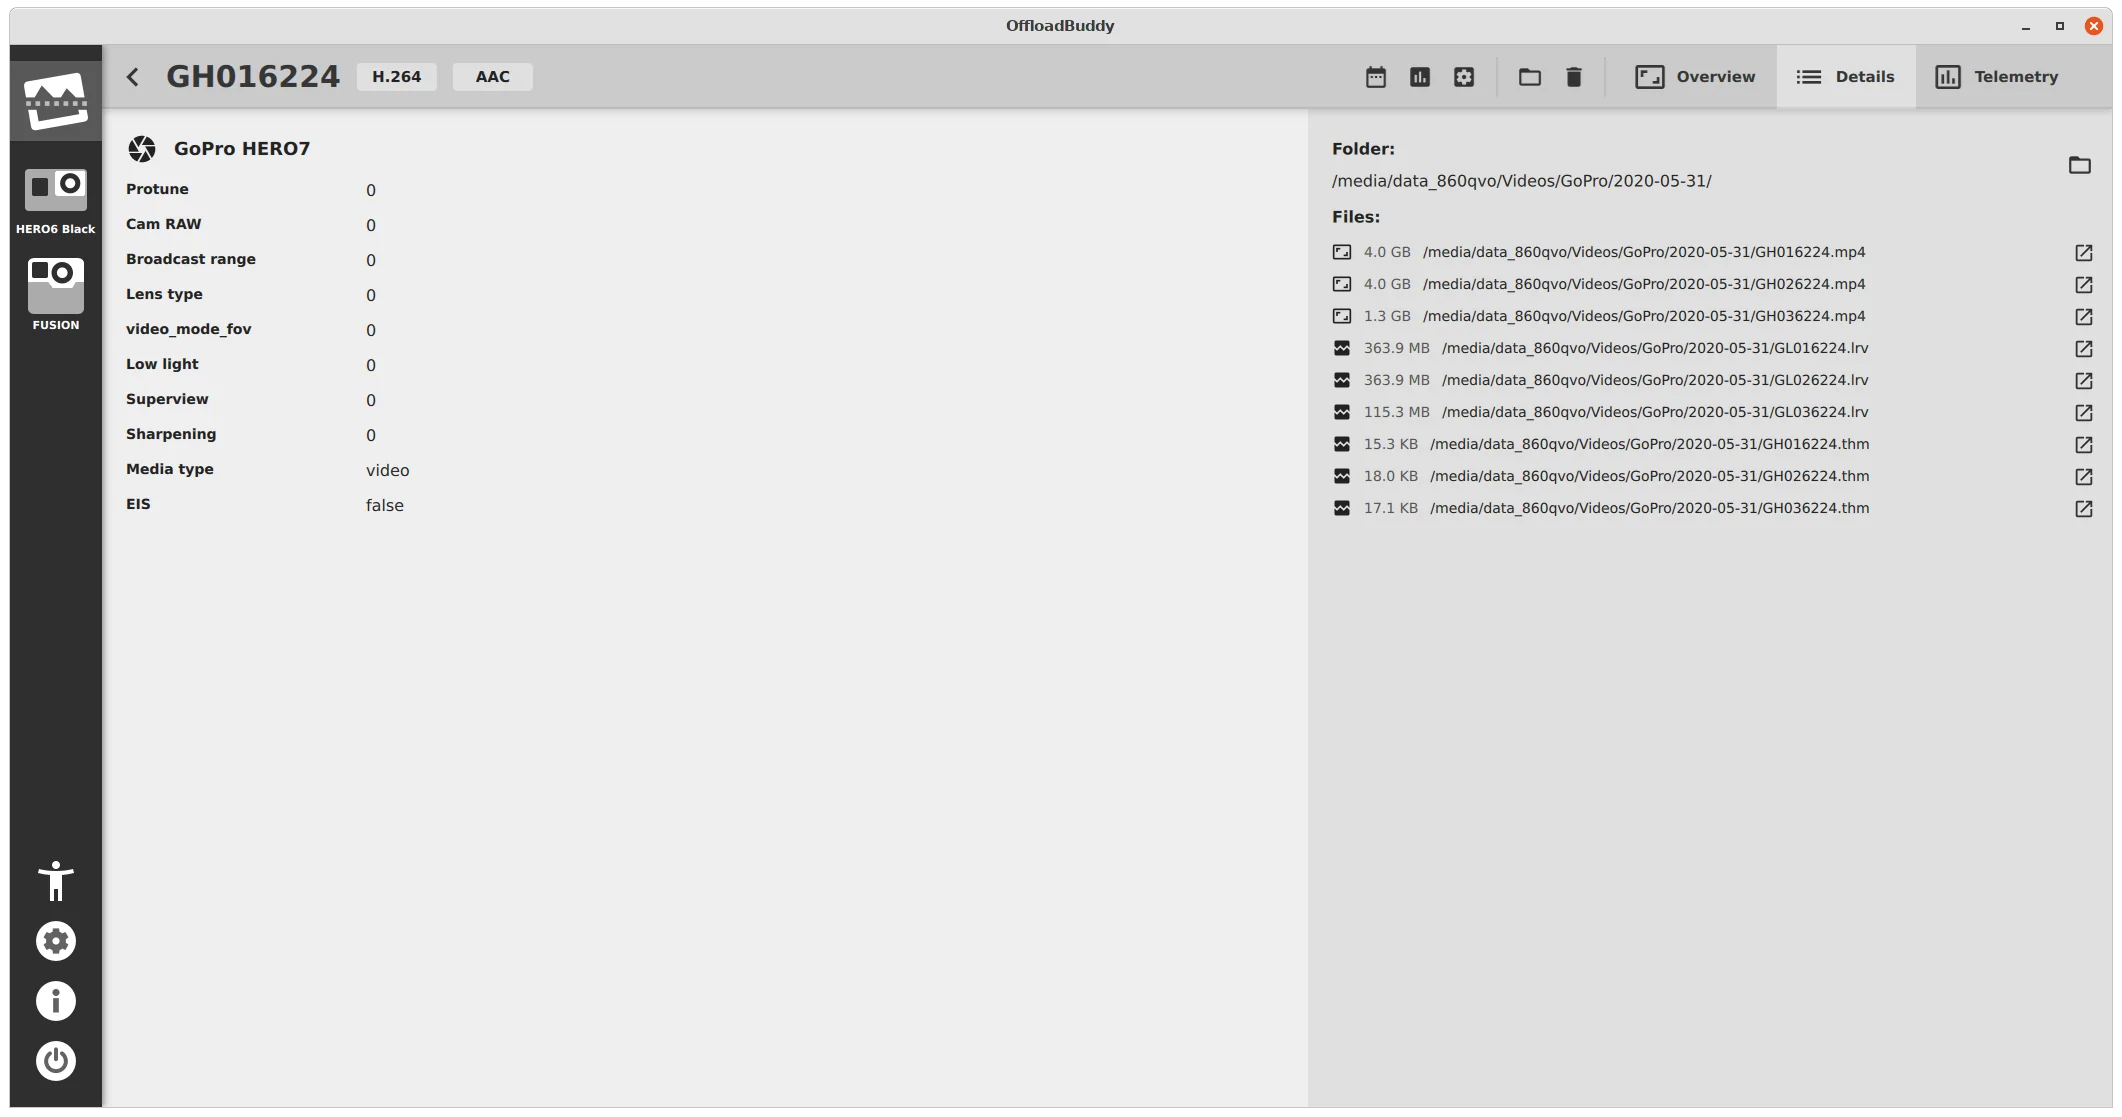Open the OffloadBuddy dashboard logo icon
2122x1117 pixels.
pyautogui.click(x=56, y=101)
